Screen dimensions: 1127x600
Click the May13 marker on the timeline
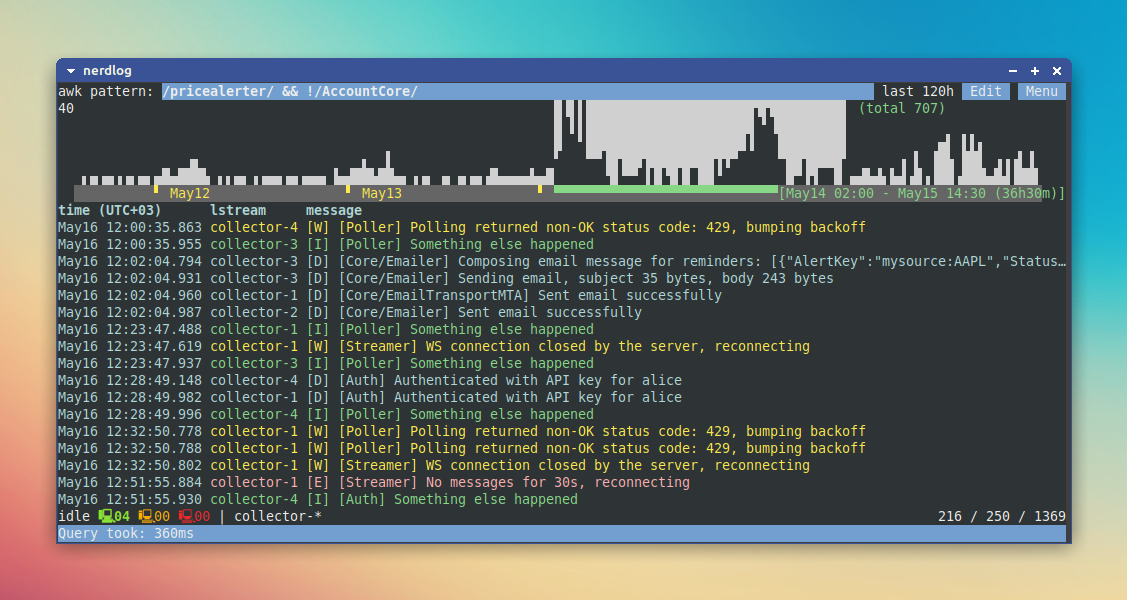coord(381,193)
